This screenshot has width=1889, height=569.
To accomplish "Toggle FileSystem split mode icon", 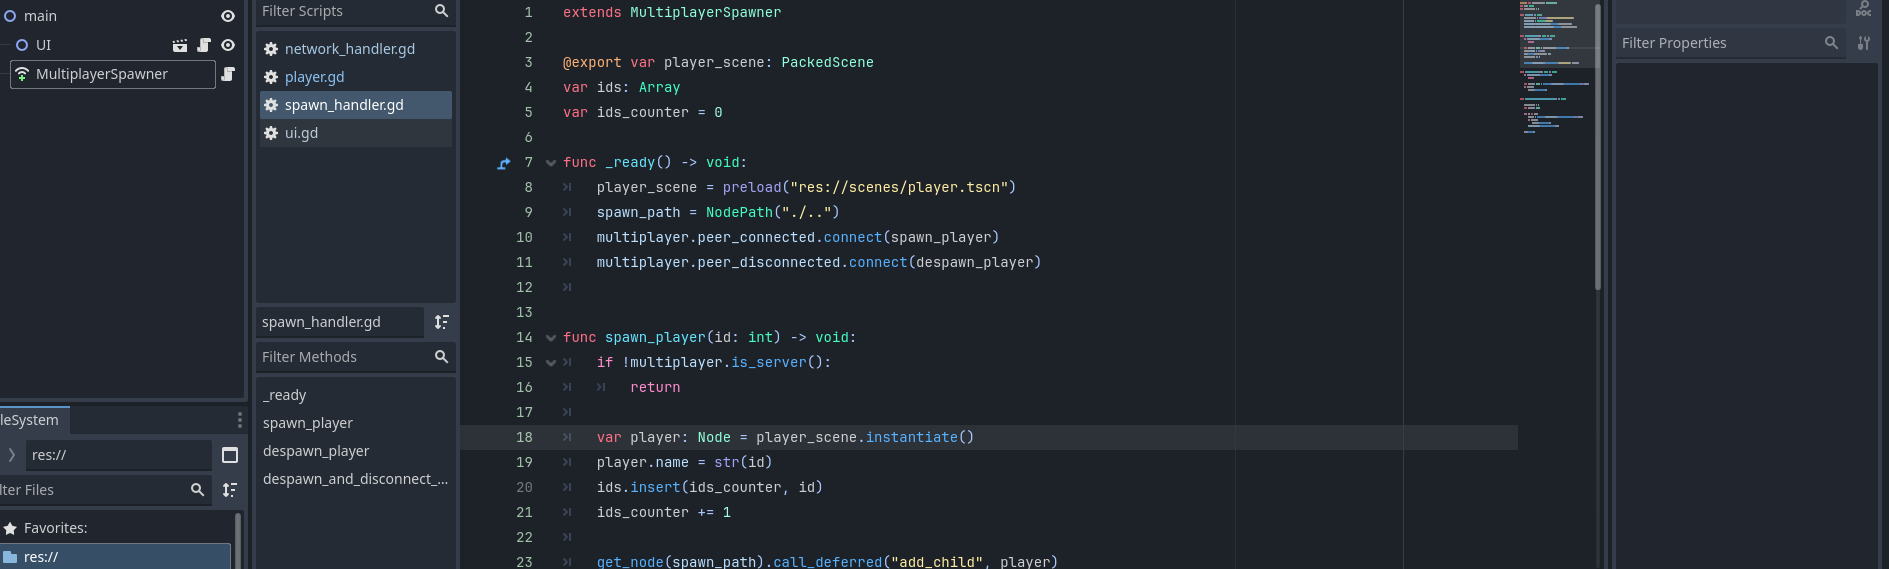I will coord(230,455).
